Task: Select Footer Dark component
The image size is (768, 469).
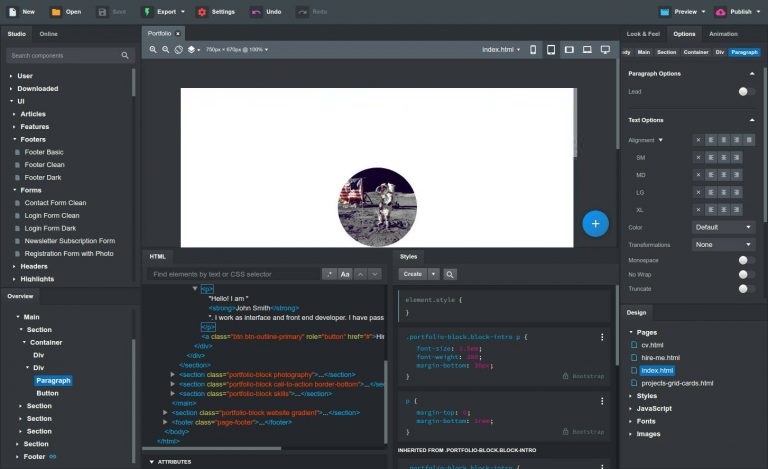Action: pos(43,177)
